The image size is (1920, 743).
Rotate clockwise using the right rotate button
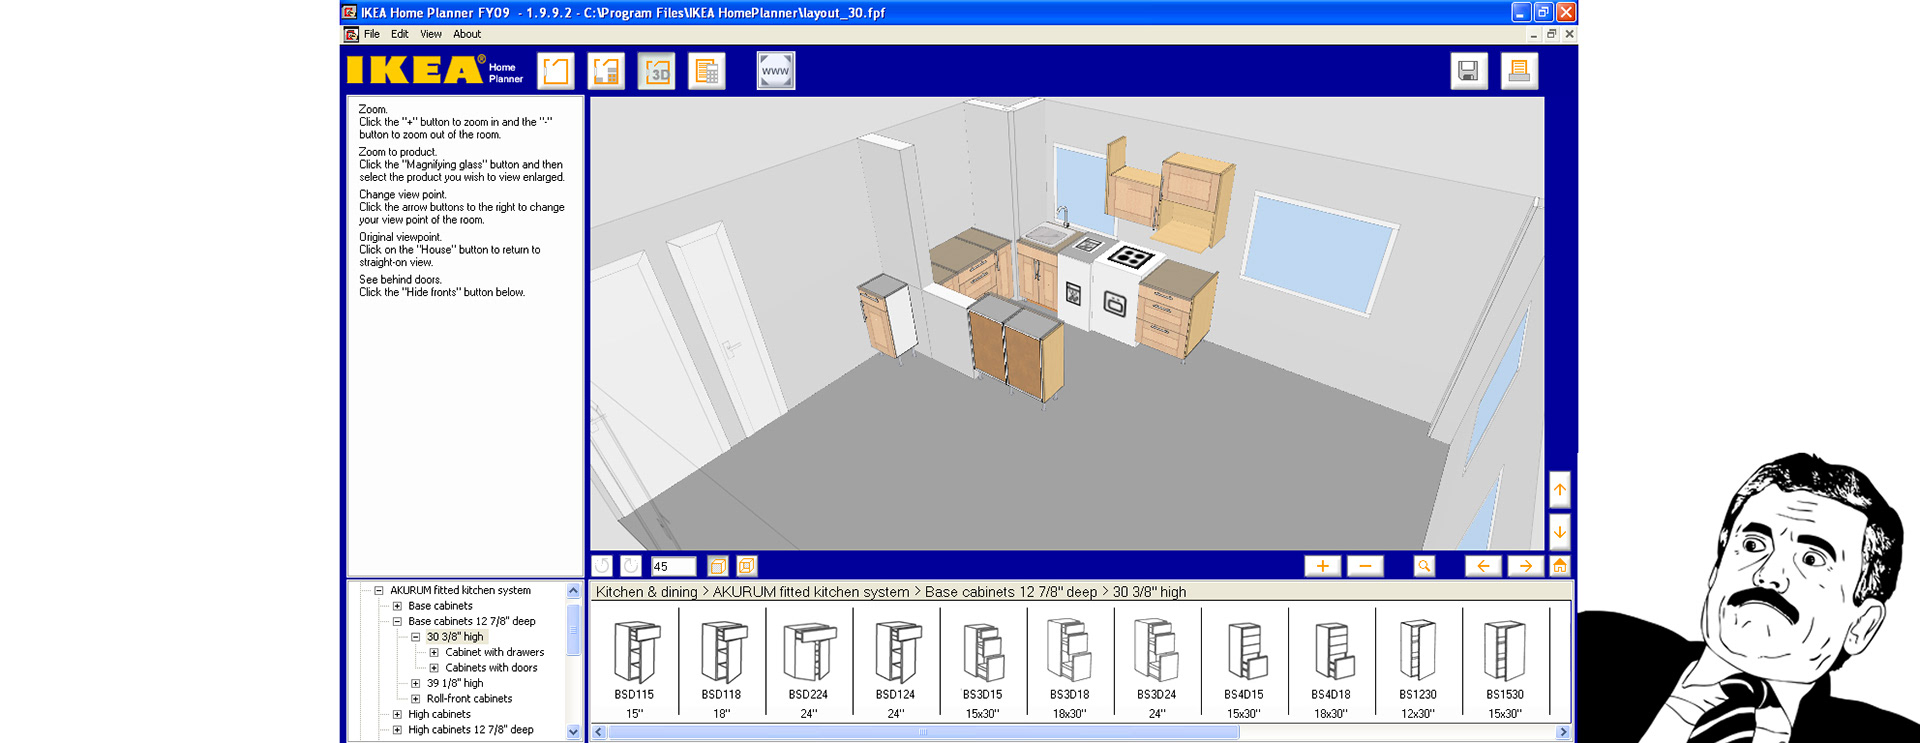tap(631, 566)
